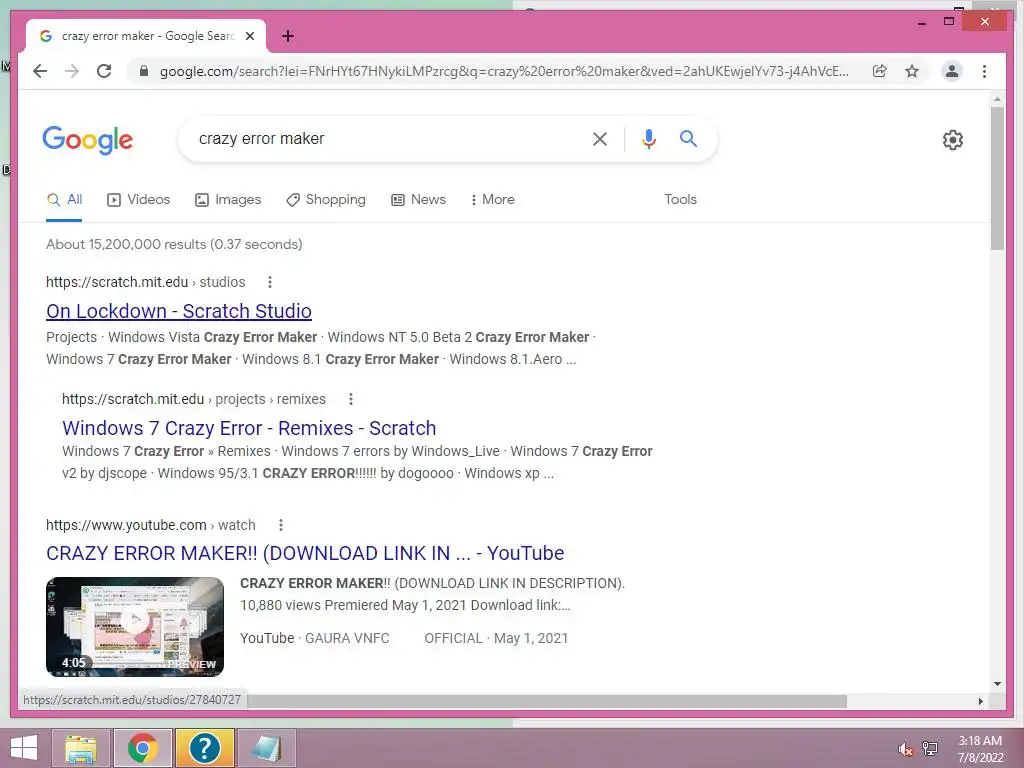
Task: Click the 'https://scratch.mit.edu › studios' breadcrumb
Action: (x=146, y=282)
